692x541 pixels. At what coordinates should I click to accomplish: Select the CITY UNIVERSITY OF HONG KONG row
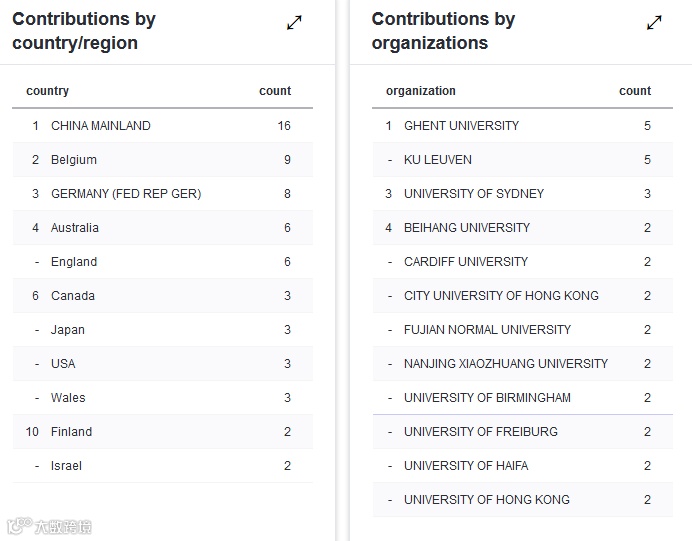[x=501, y=296]
